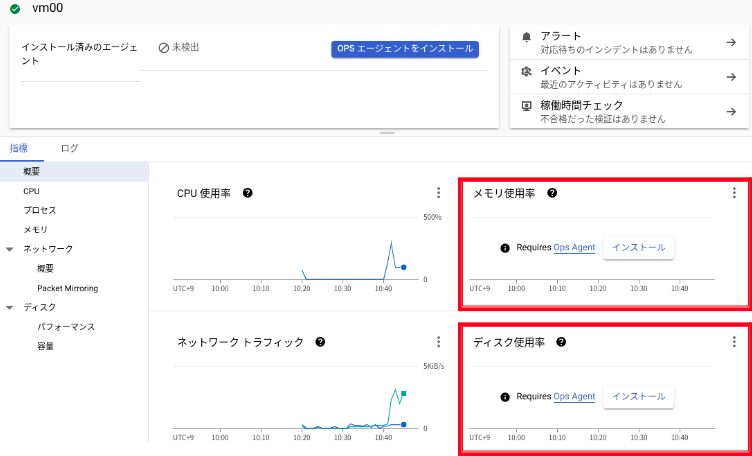Image resolution: width=752 pixels, height=456 pixels.
Task: Open the ネットワーク トラフィック chart options menu
Action: pyautogui.click(x=438, y=342)
